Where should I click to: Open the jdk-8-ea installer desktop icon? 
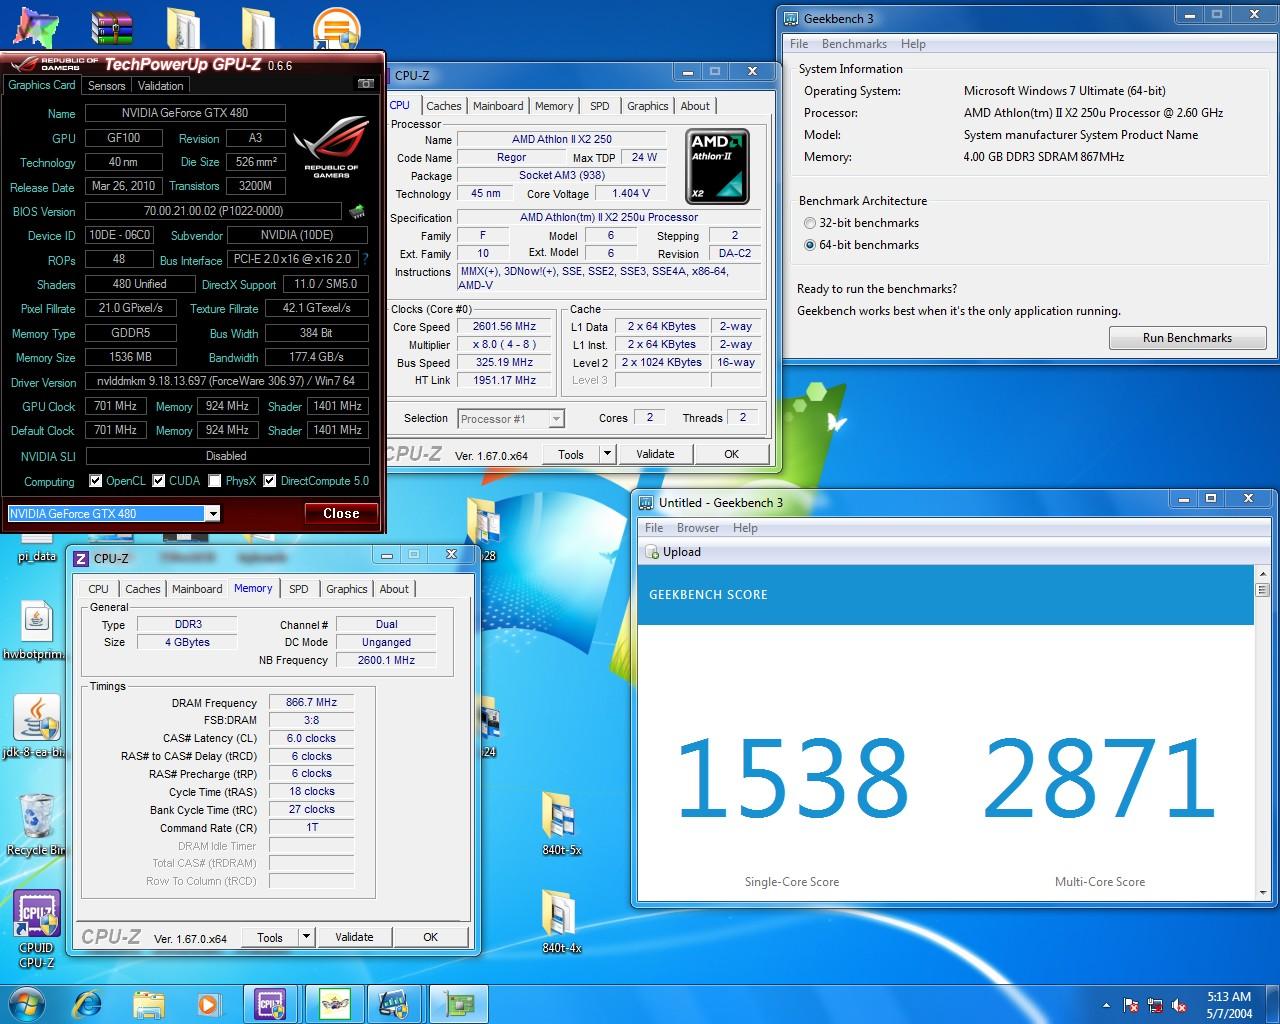click(36, 726)
